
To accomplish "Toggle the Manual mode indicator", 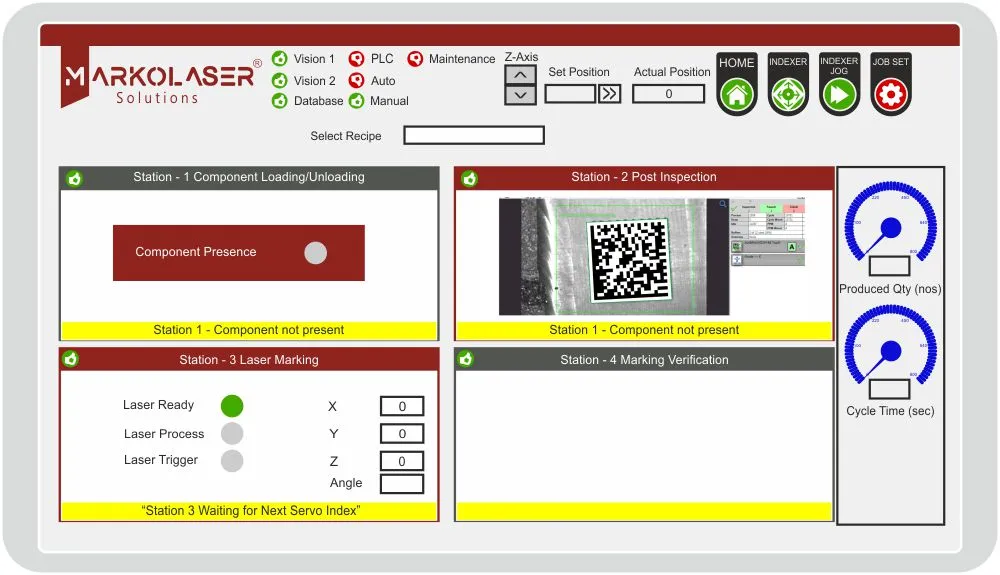I will (x=356, y=101).
